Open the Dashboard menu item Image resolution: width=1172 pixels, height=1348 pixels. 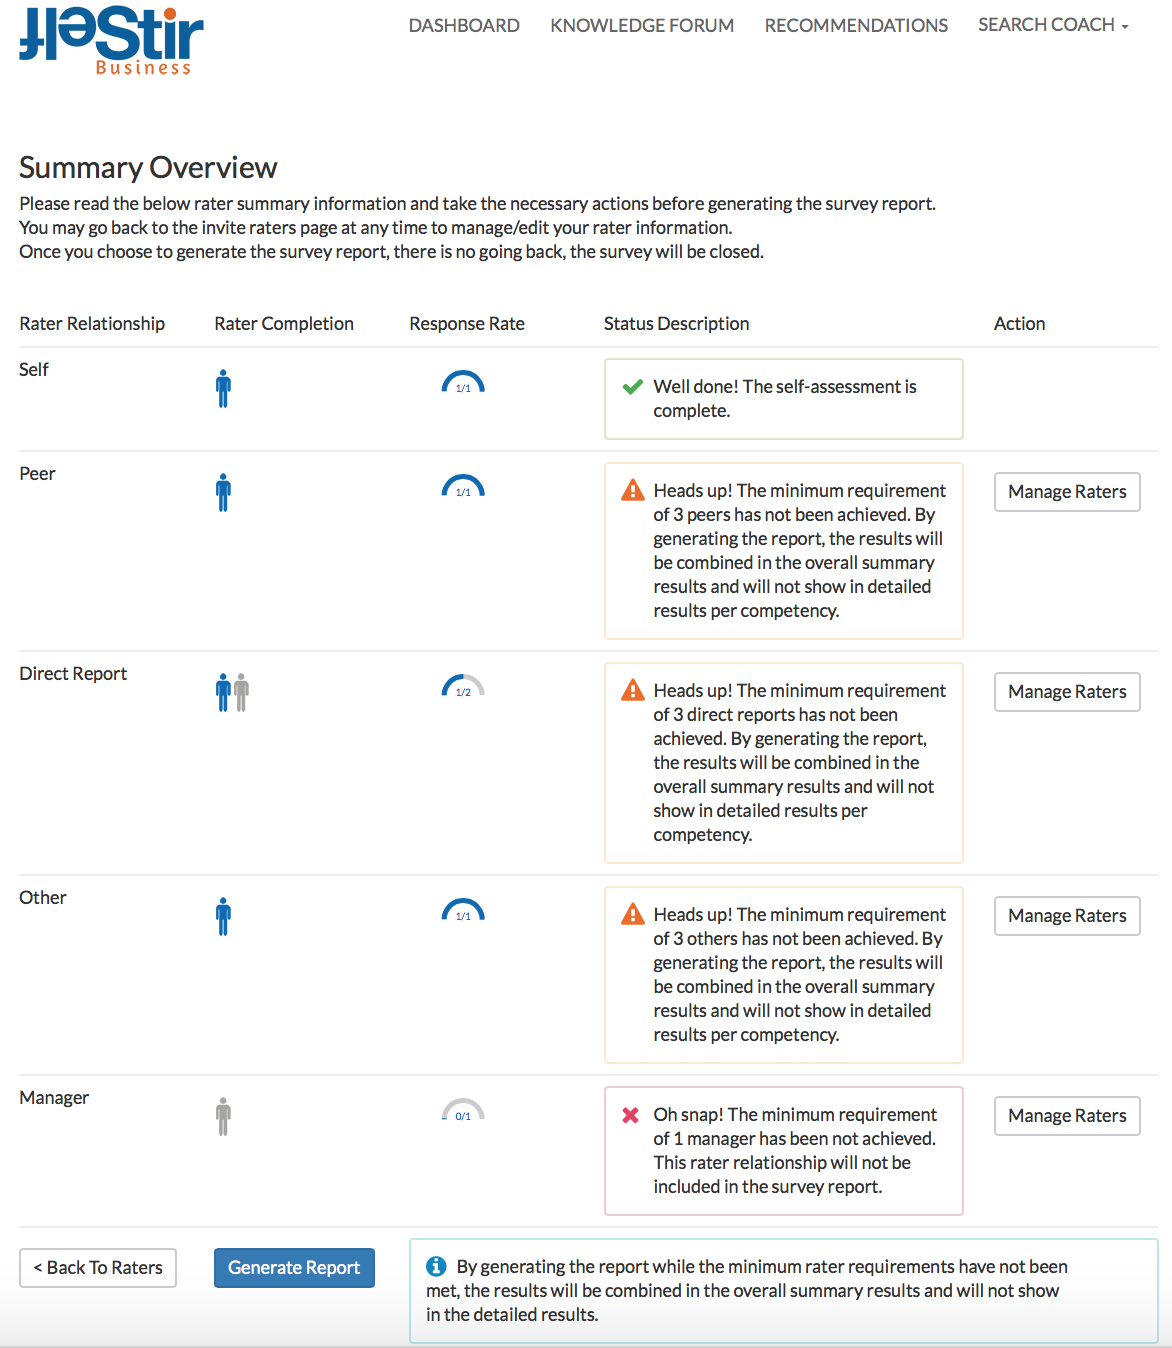pyautogui.click(x=464, y=25)
